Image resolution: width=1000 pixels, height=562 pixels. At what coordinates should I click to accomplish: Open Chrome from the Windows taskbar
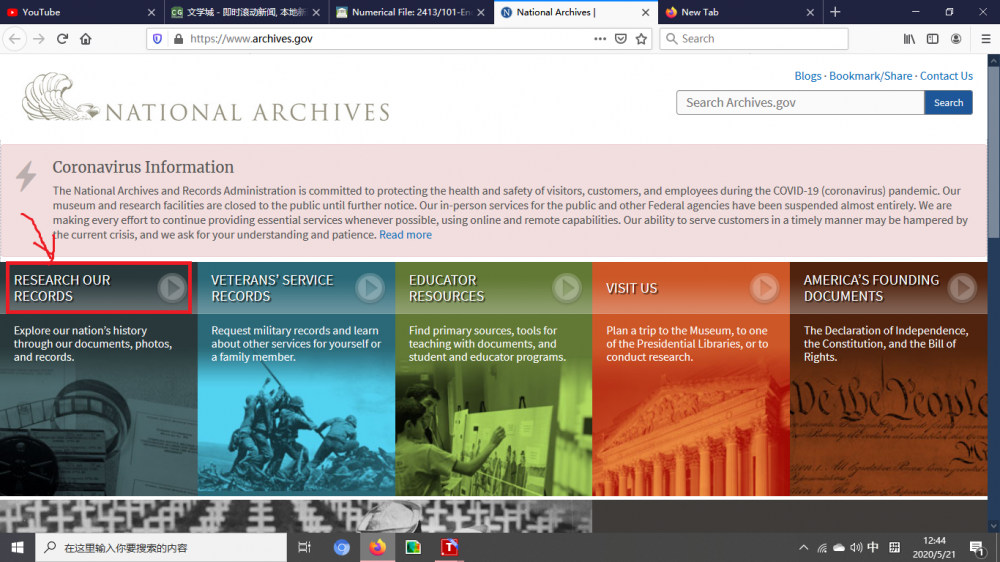[342, 548]
